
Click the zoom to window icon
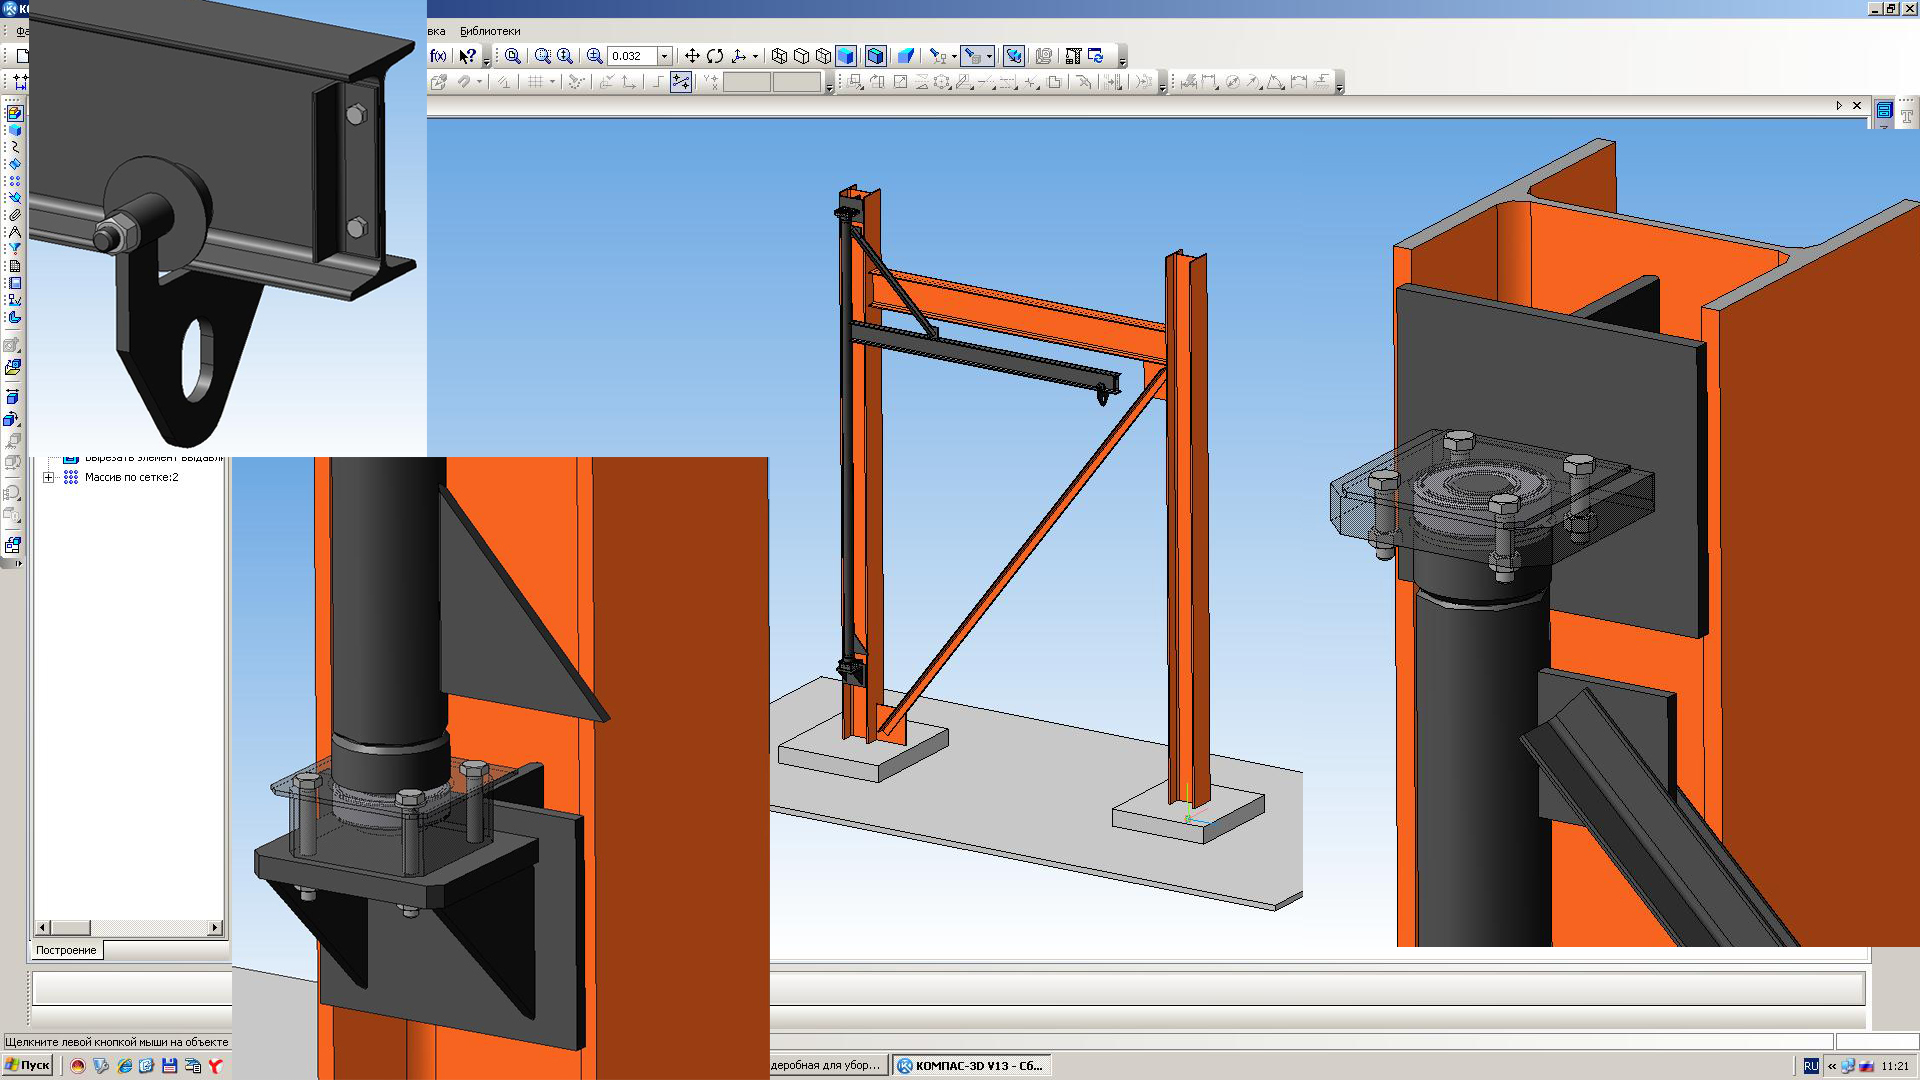pyautogui.click(x=513, y=56)
